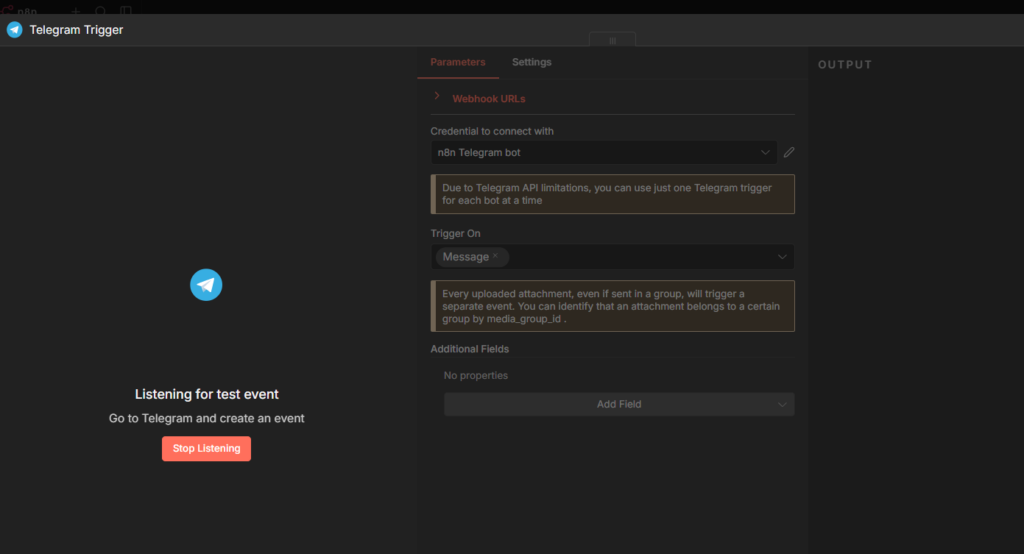1024x554 pixels.
Task: Click the No properties text
Action: 475,376
